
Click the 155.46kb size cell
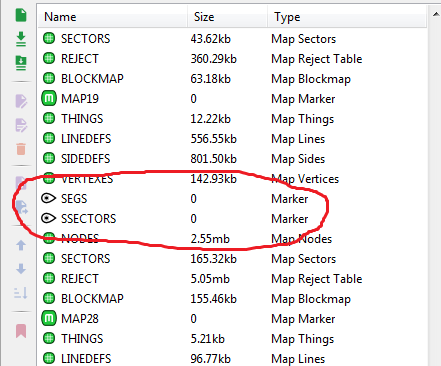click(214, 299)
